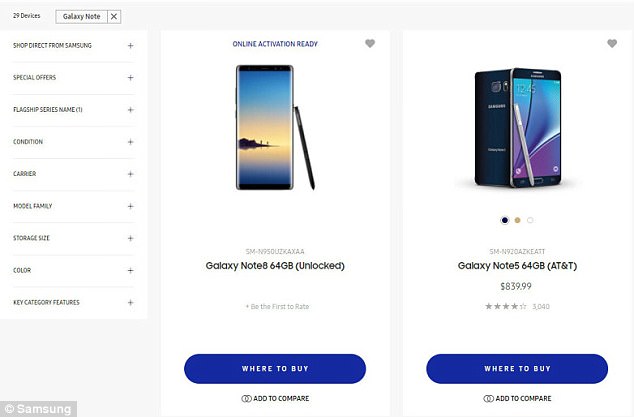Favorite the Galaxy Note8 with heart icon
The width and height of the screenshot is (634, 417).
[x=370, y=44]
